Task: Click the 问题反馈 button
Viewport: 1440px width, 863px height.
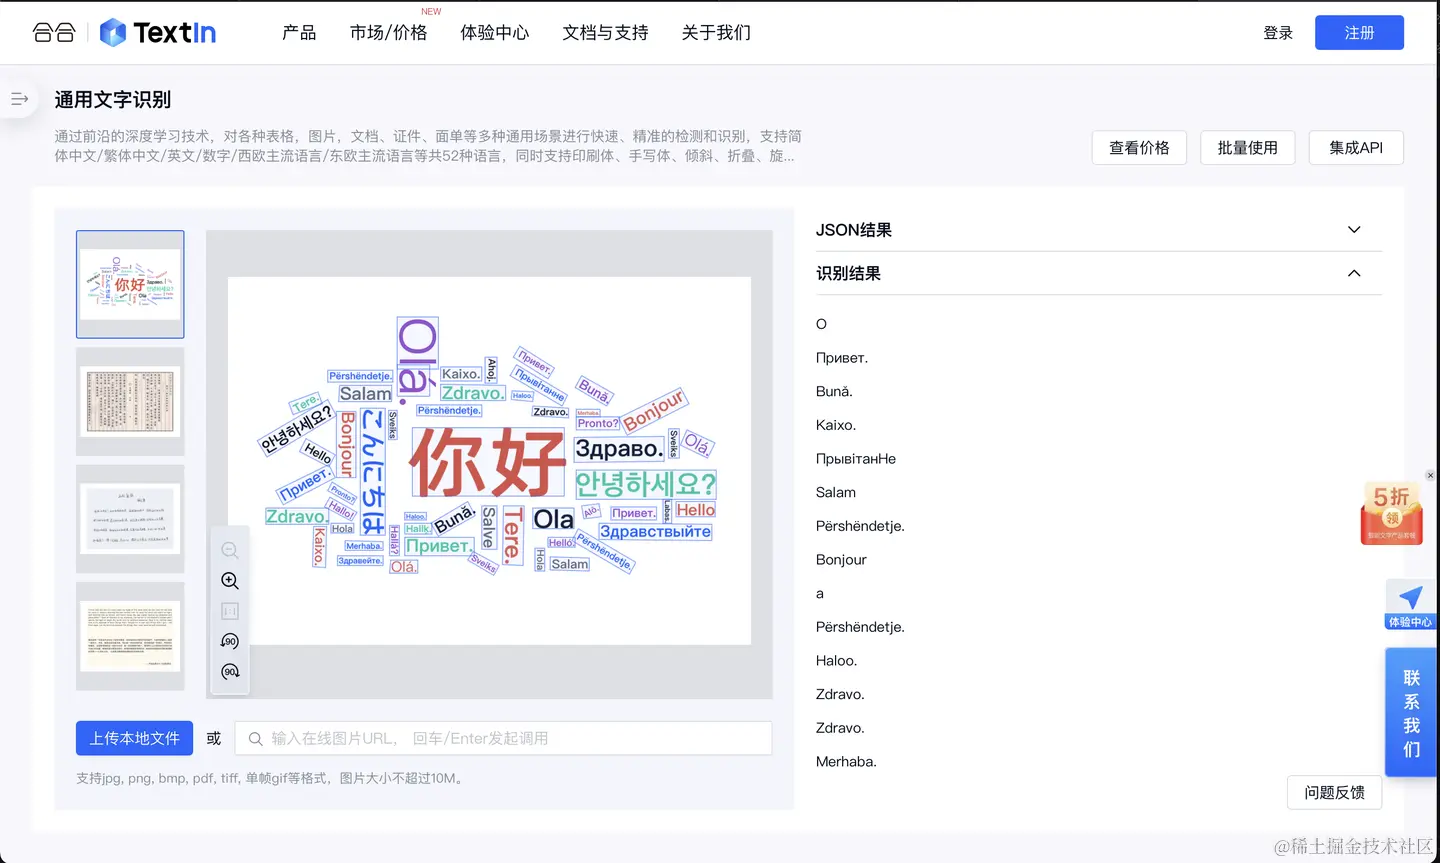Action: [x=1334, y=792]
